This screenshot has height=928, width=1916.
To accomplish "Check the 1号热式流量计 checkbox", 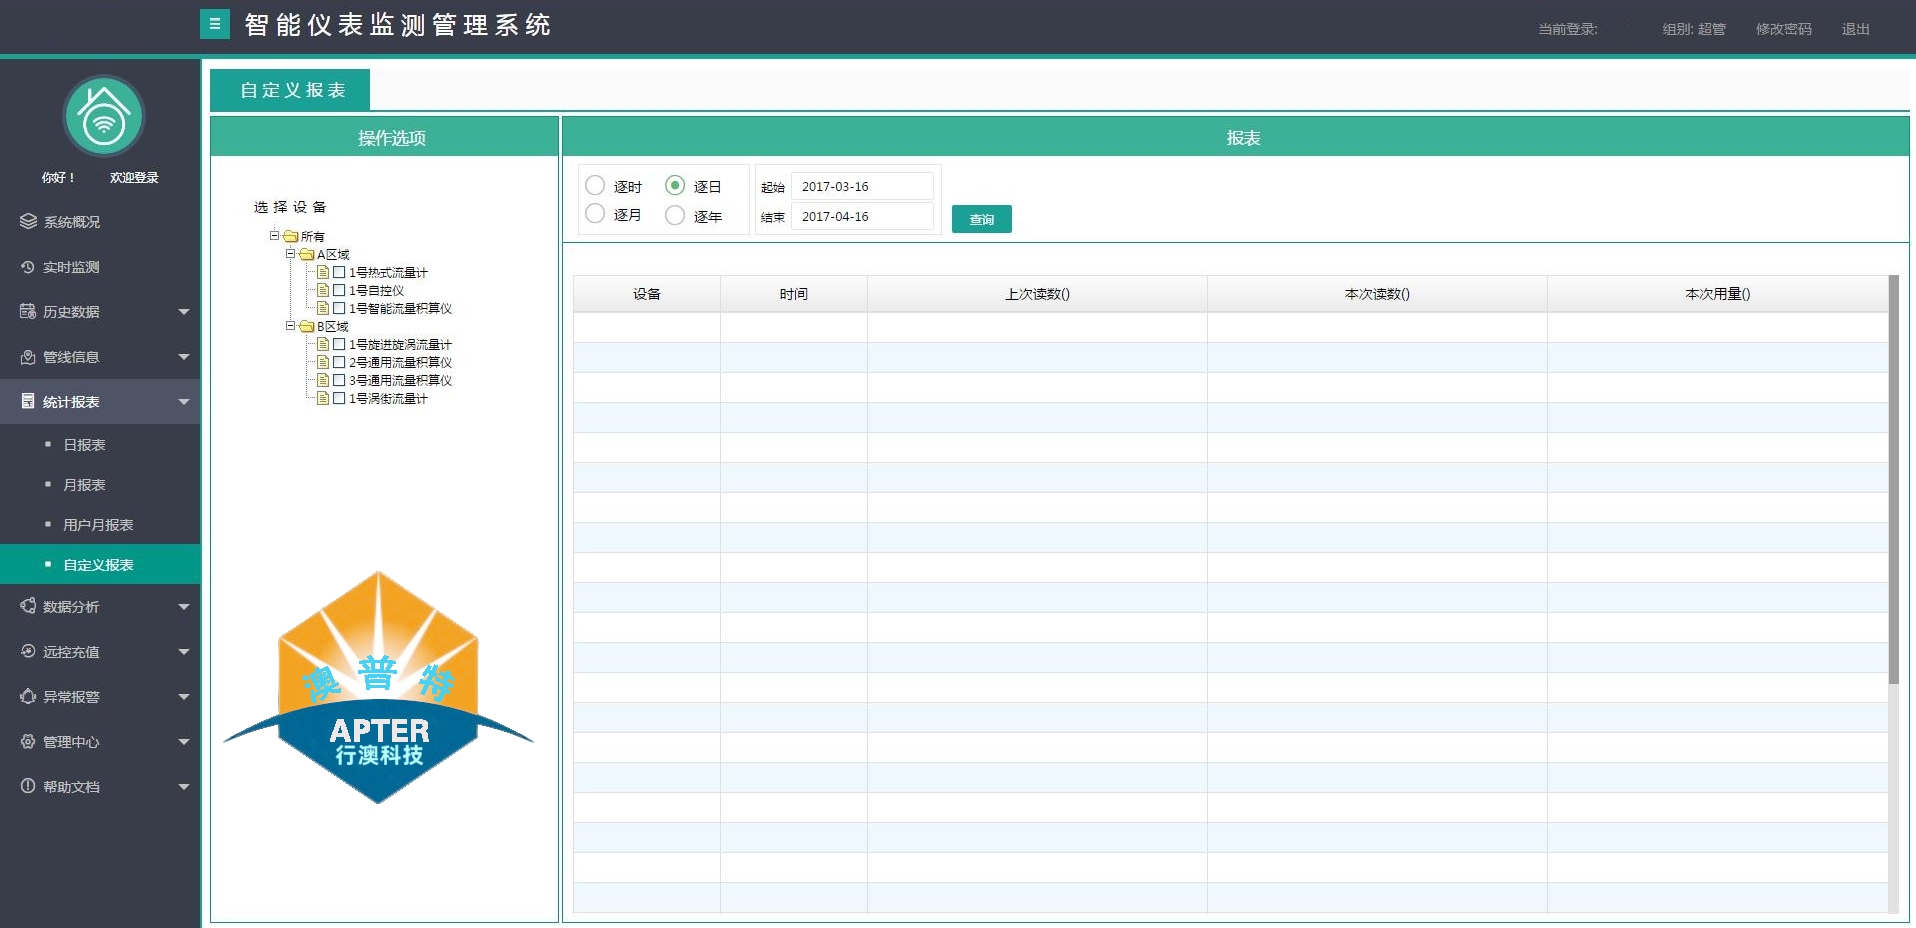I will coord(339,272).
